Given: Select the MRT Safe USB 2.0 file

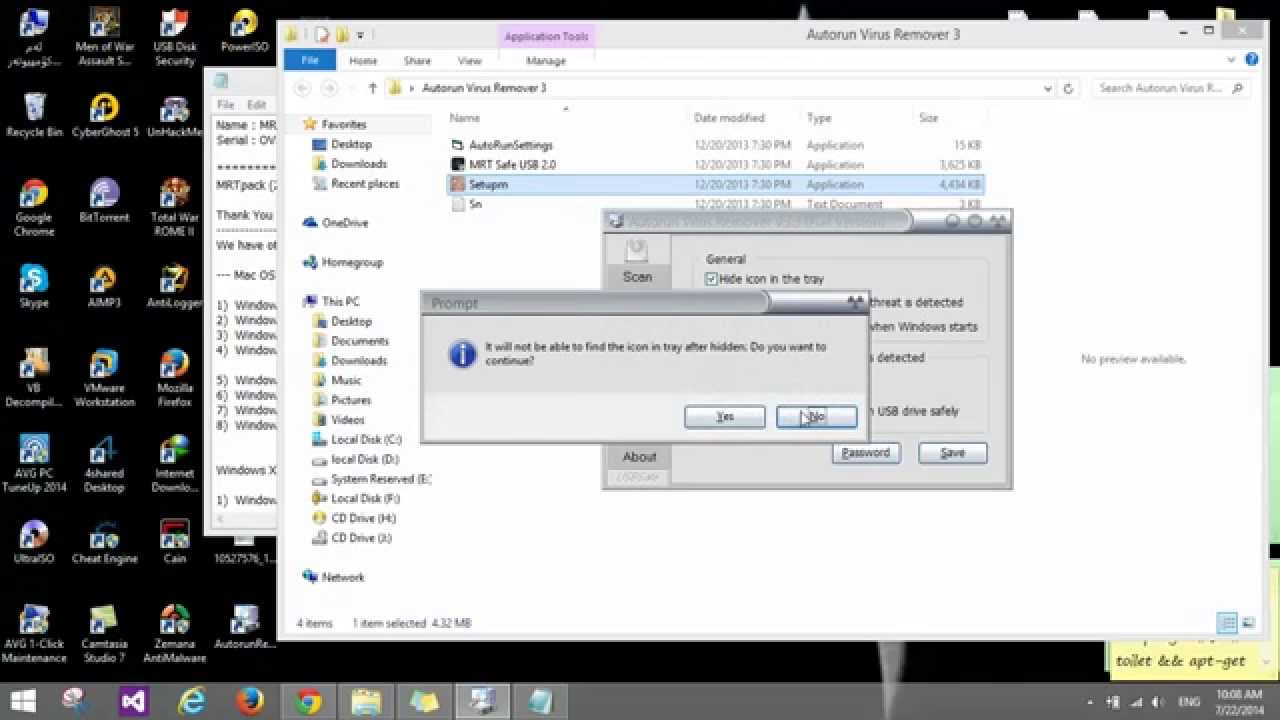Looking at the screenshot, I should [512, 165].
